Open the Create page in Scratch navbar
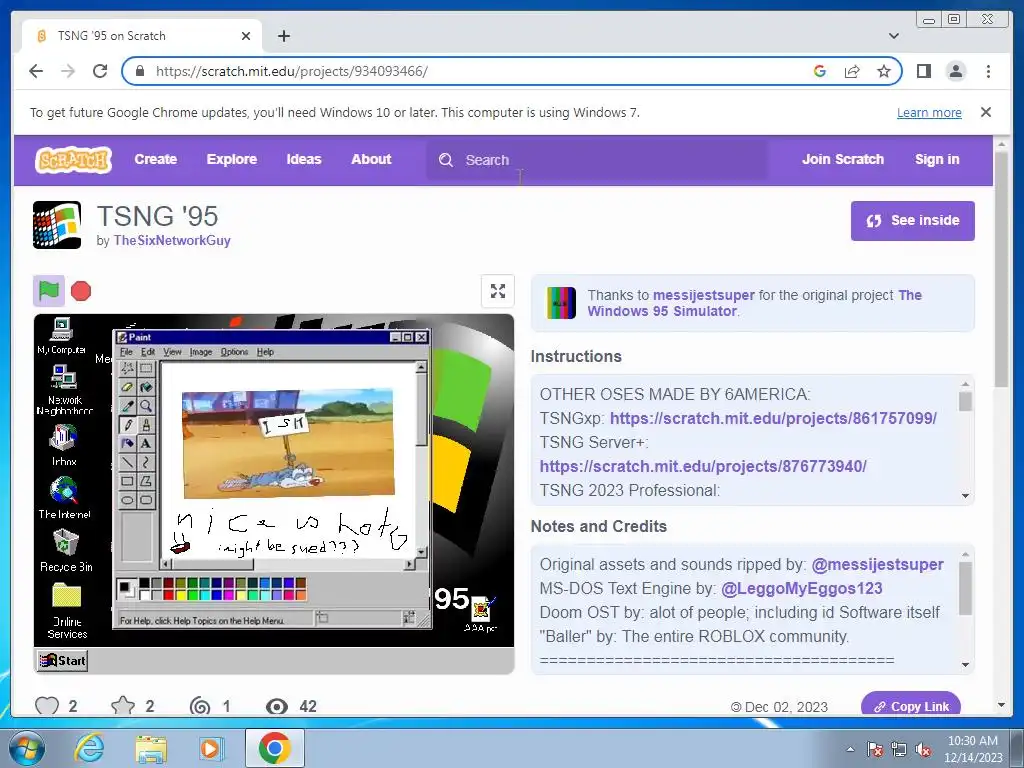This screenshot has width=1024, height=768. click(155, 159)
